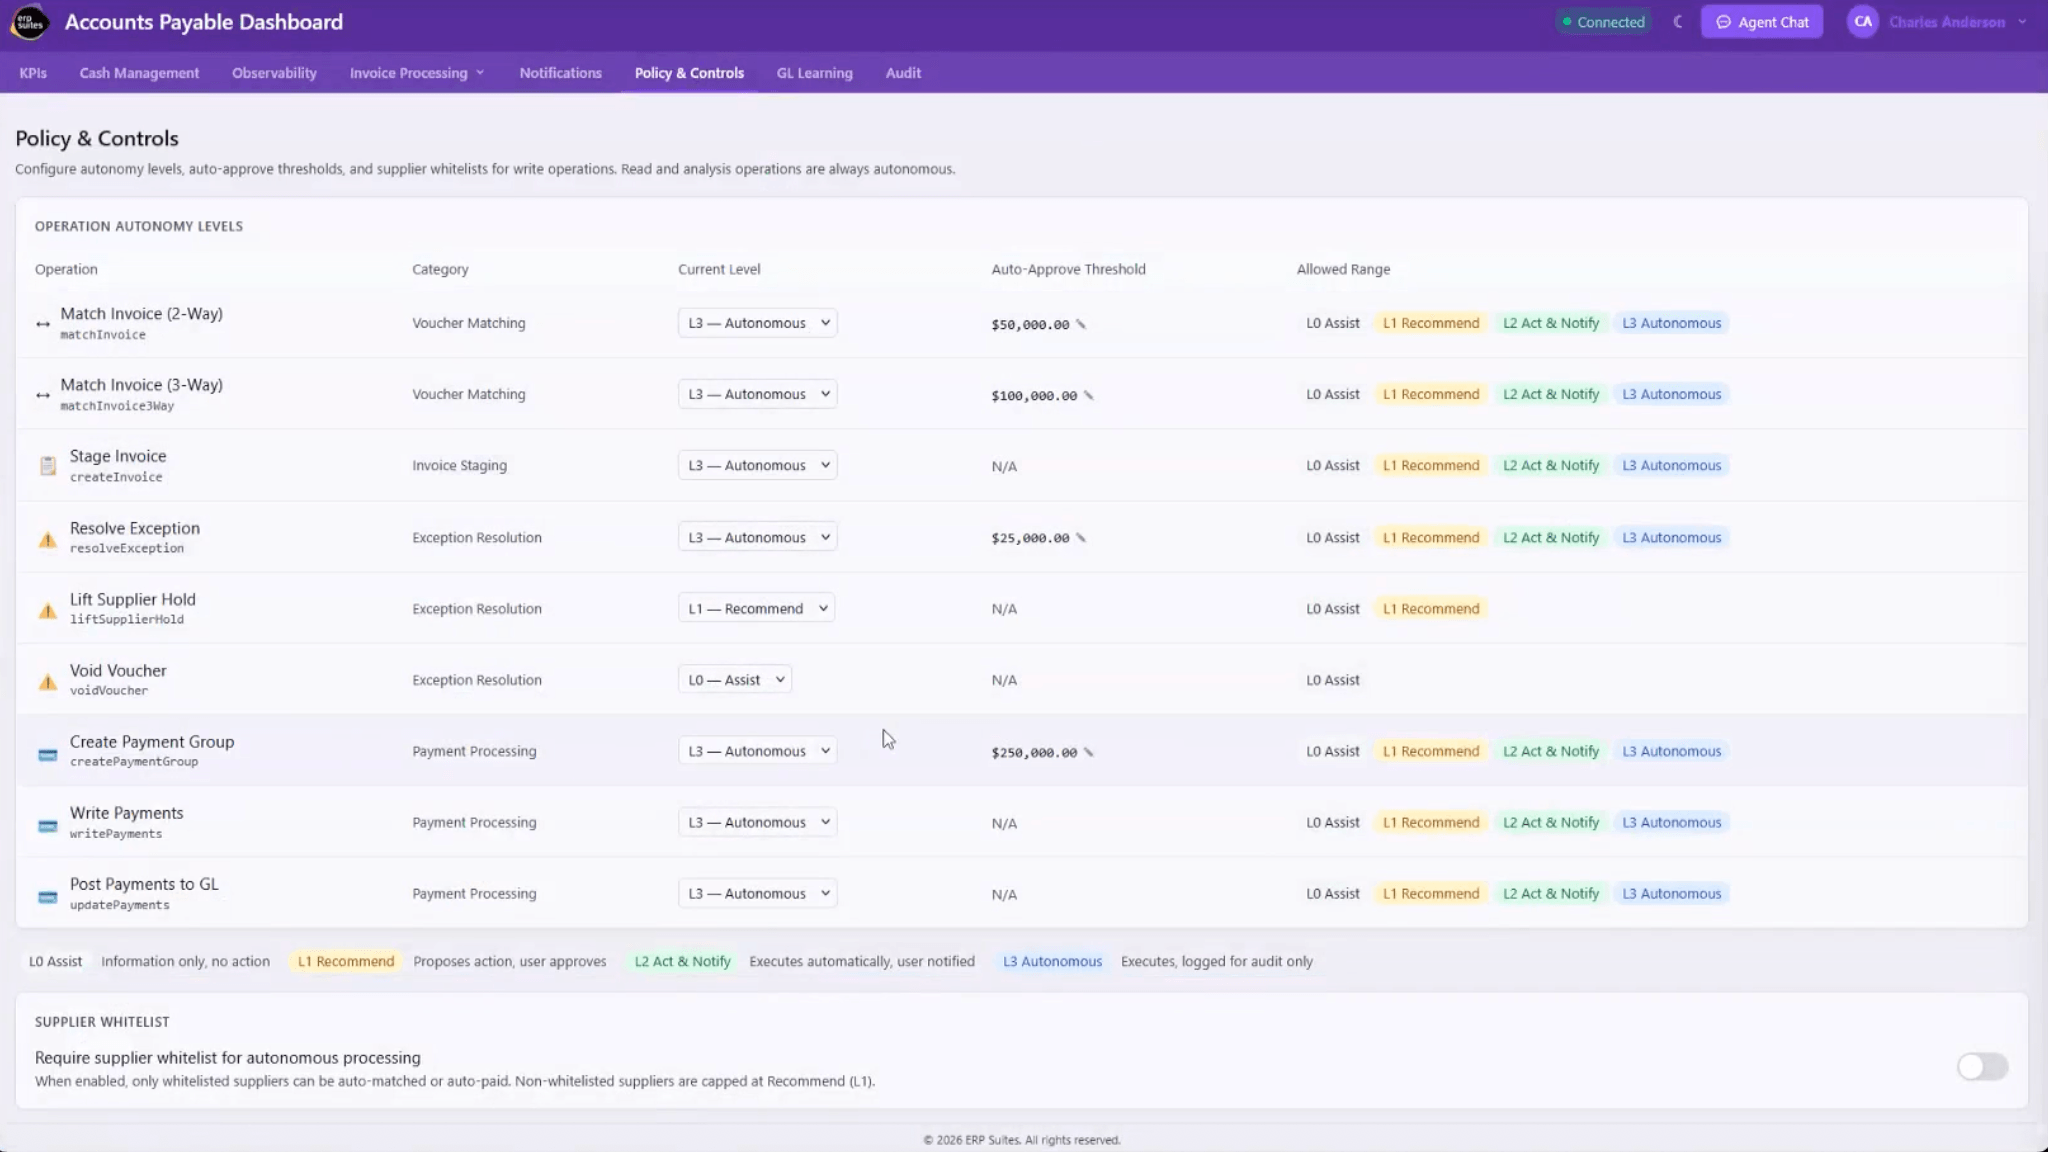Switch to the Observability tab
Viewport: 2048px width, 1152px height.
click(274, 73)
